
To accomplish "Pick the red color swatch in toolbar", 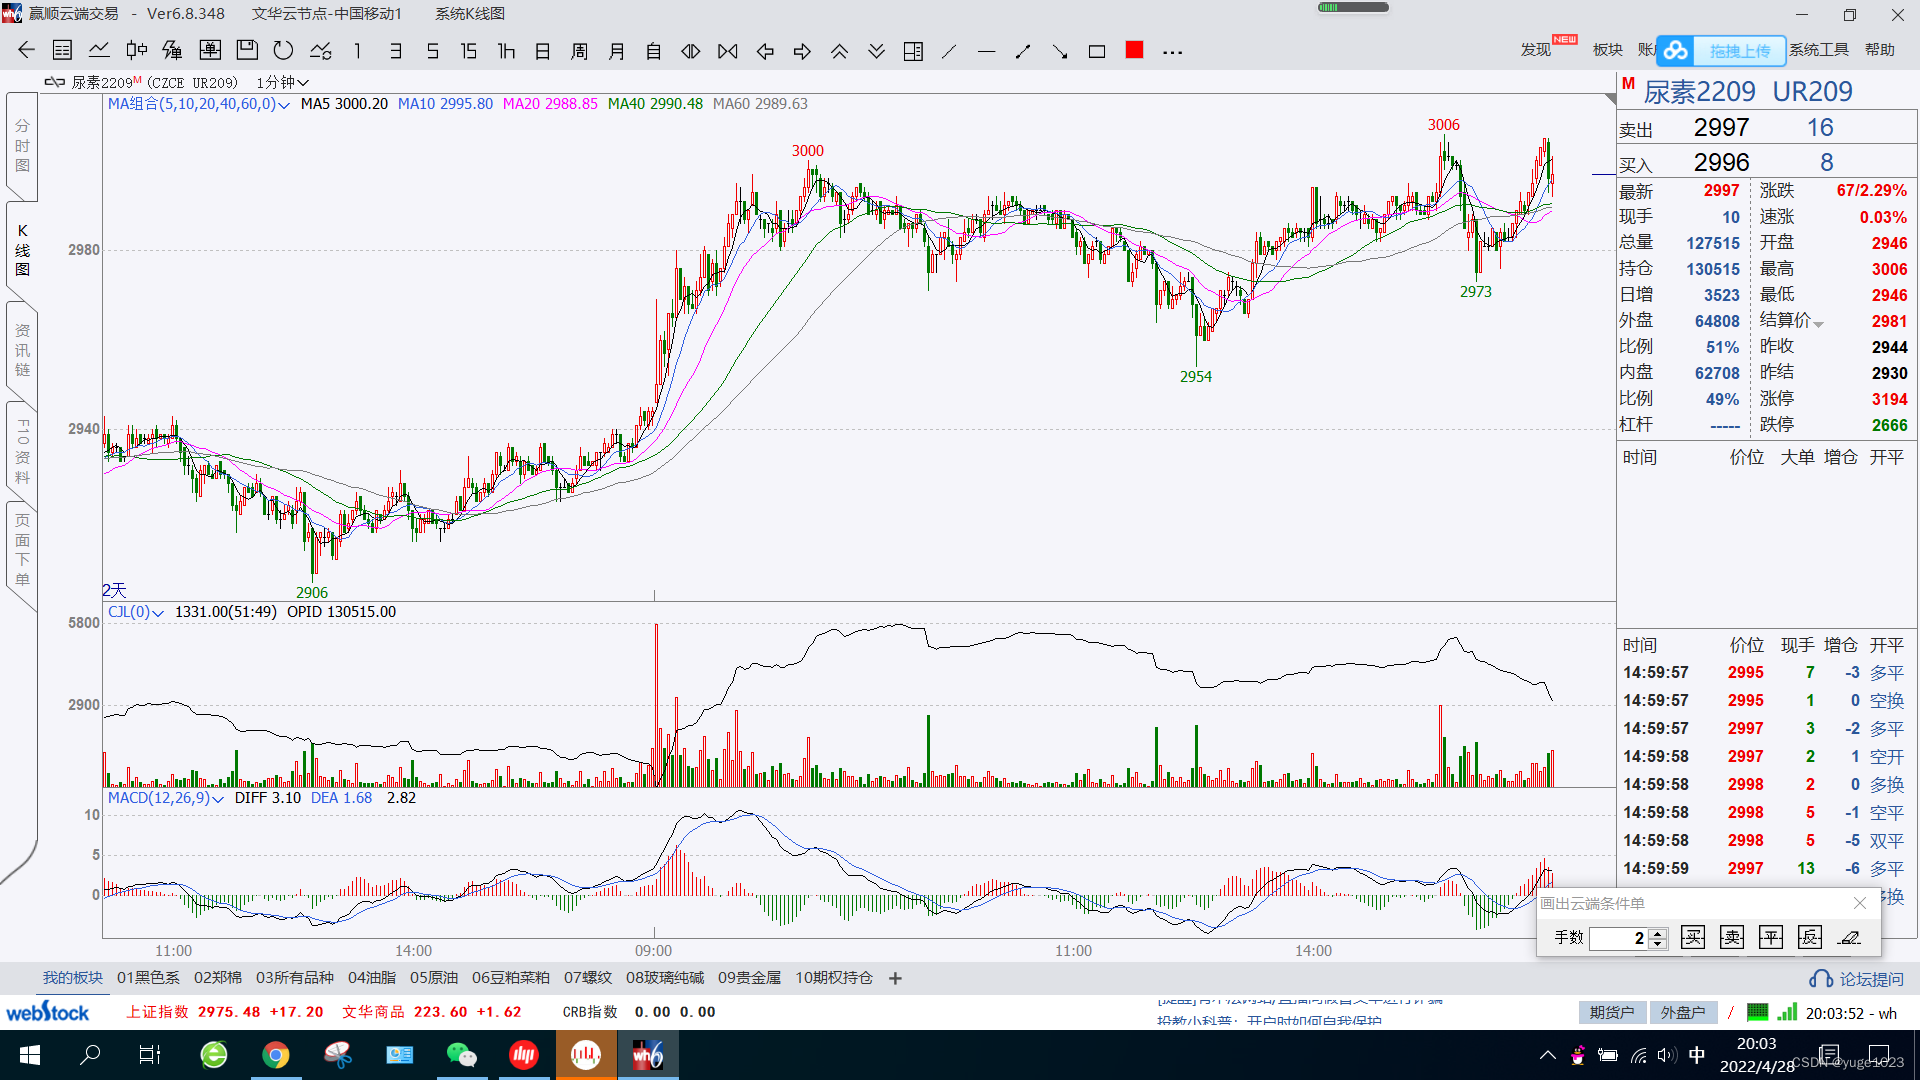I will [x=1134, y=50].
